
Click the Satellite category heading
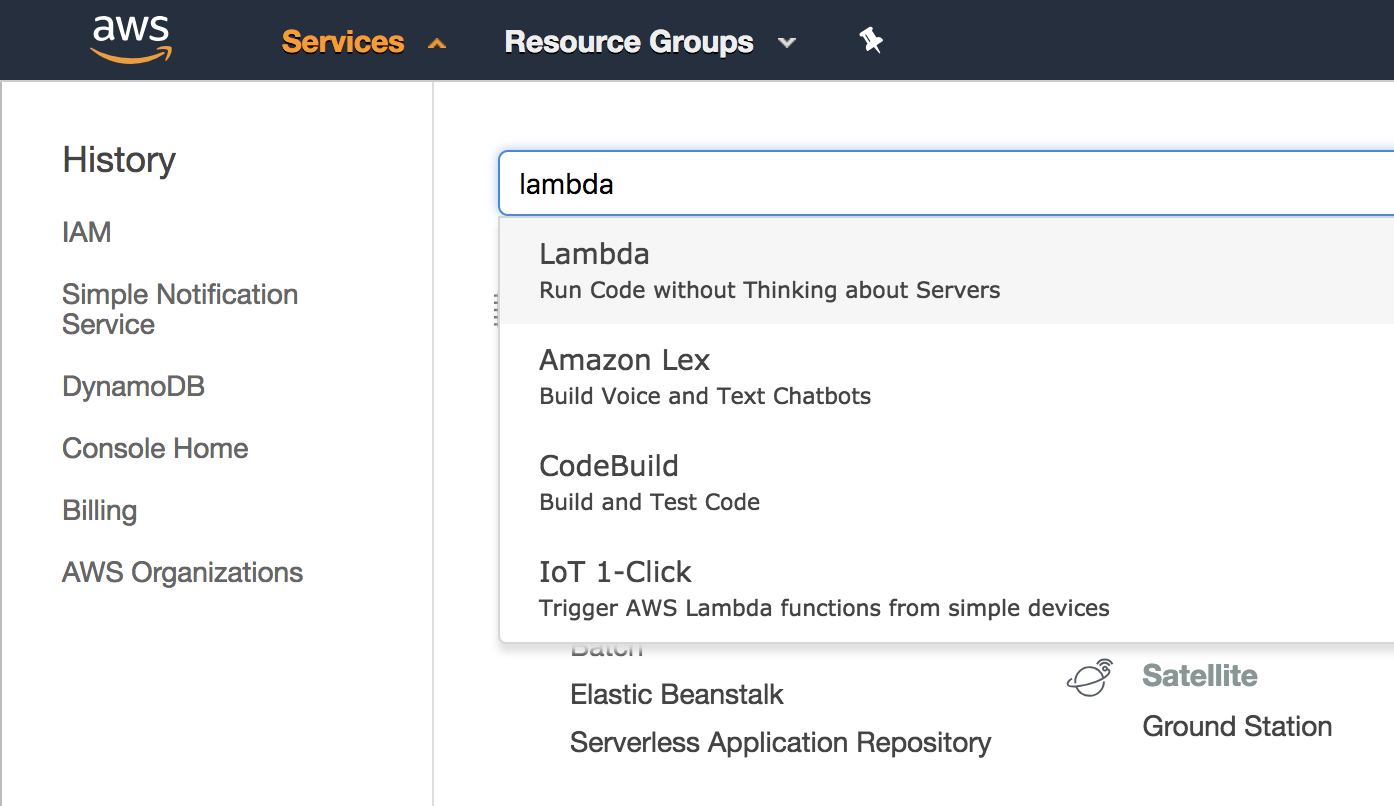point(1200,676)
